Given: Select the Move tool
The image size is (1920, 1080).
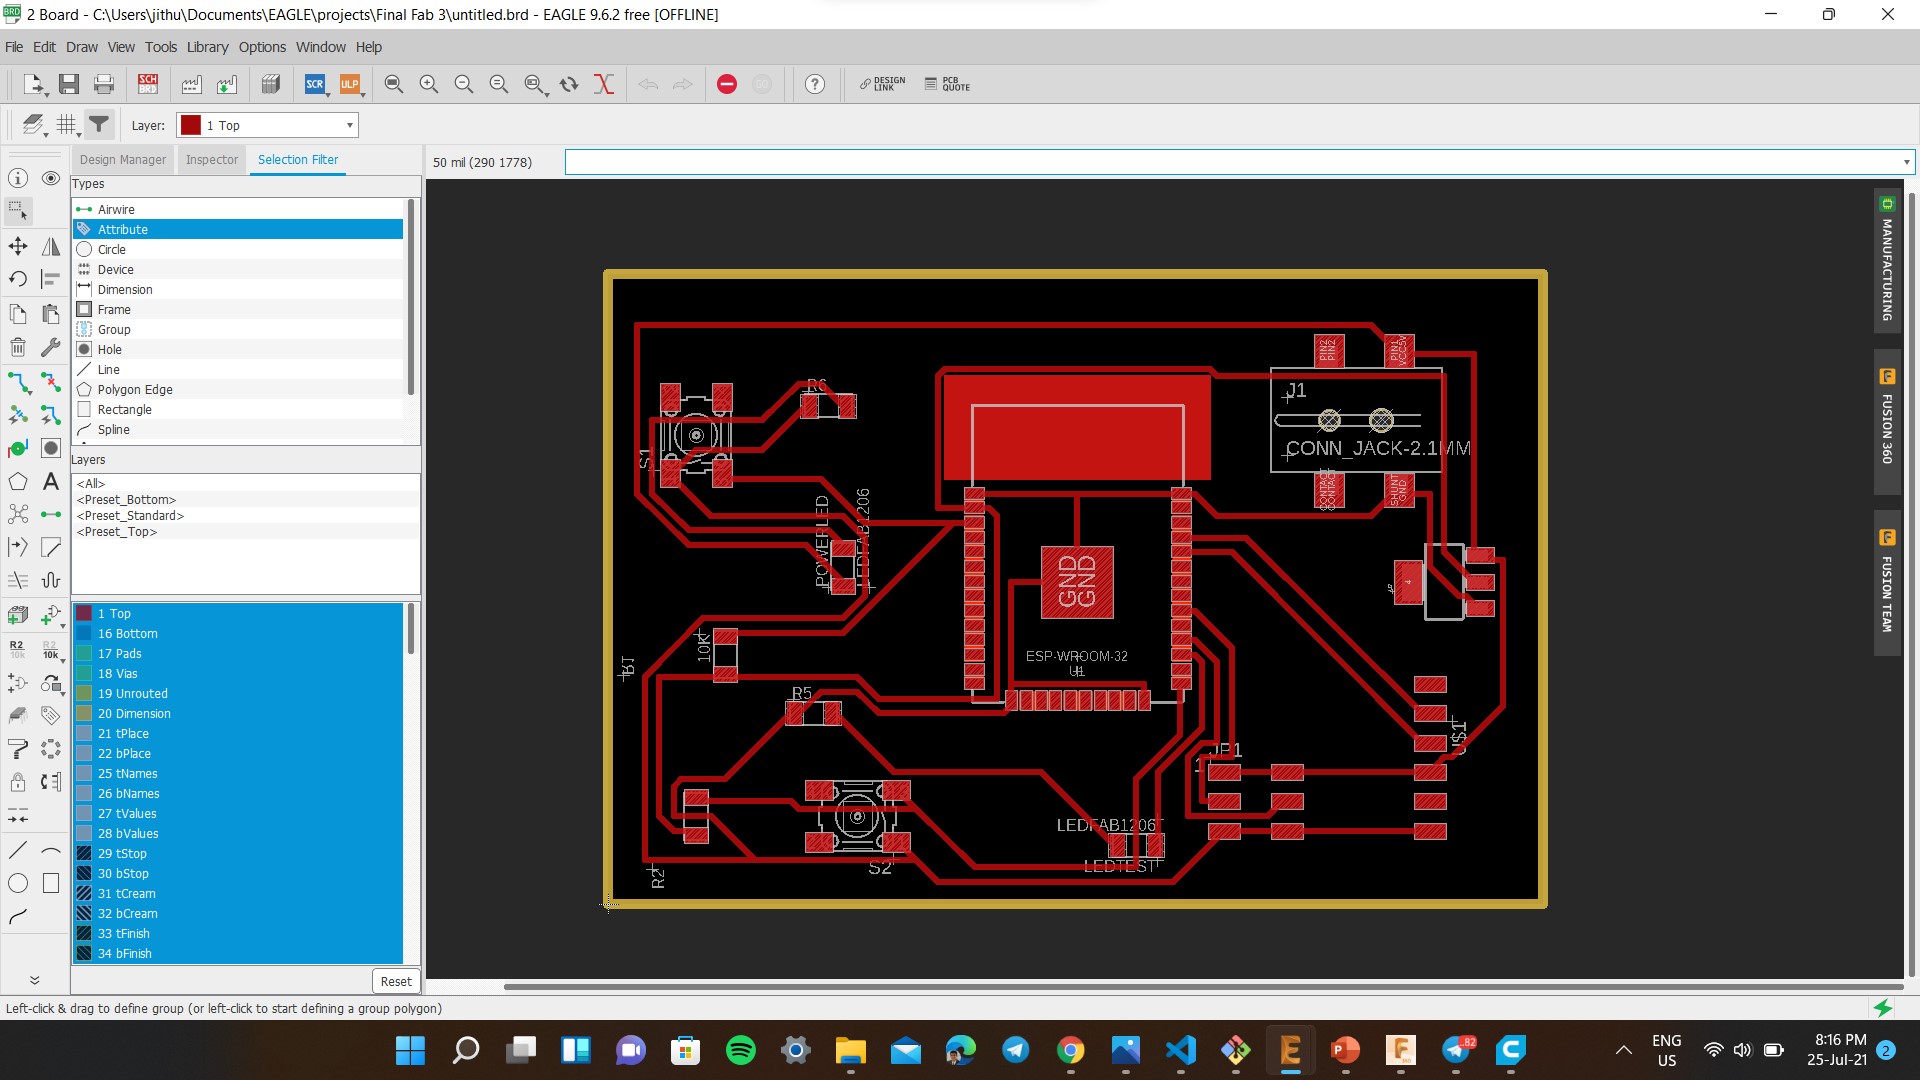Looking at the screenshot, I should (18, 246).
